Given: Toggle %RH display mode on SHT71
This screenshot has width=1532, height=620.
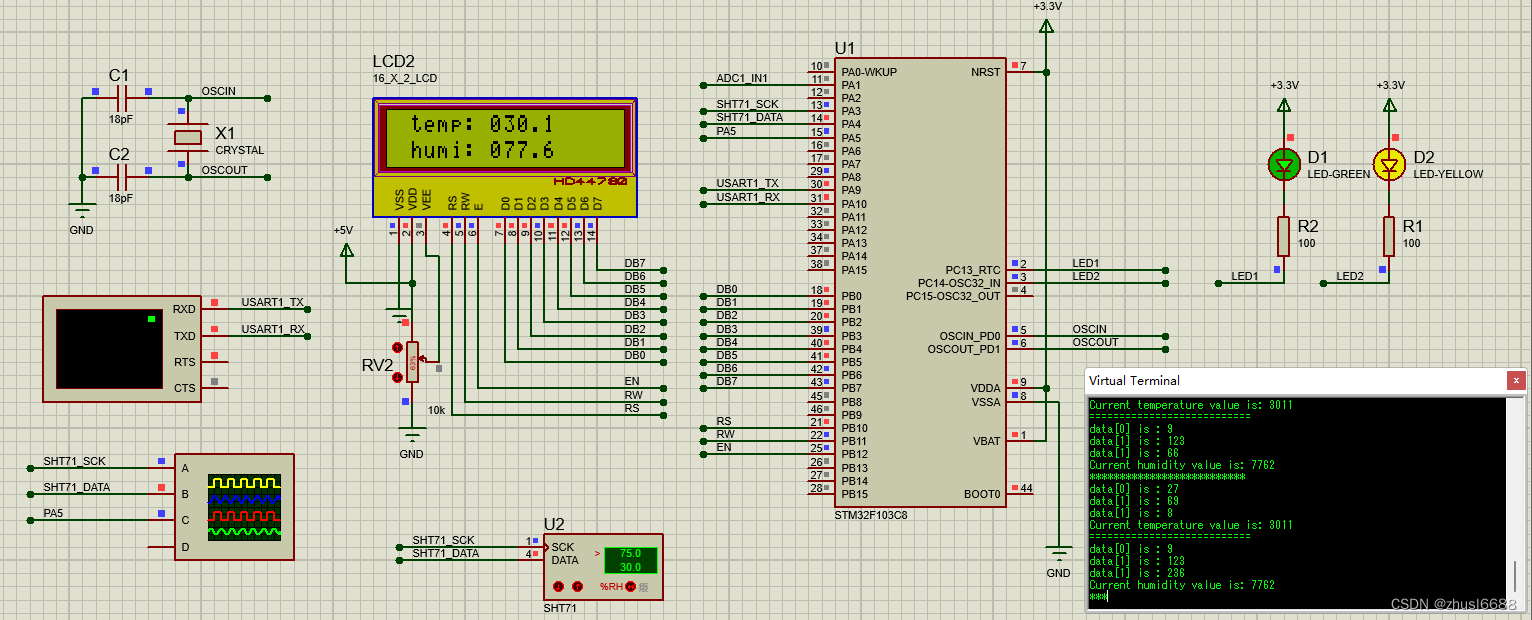Looking at the screenshot, I should click(631, 586).
